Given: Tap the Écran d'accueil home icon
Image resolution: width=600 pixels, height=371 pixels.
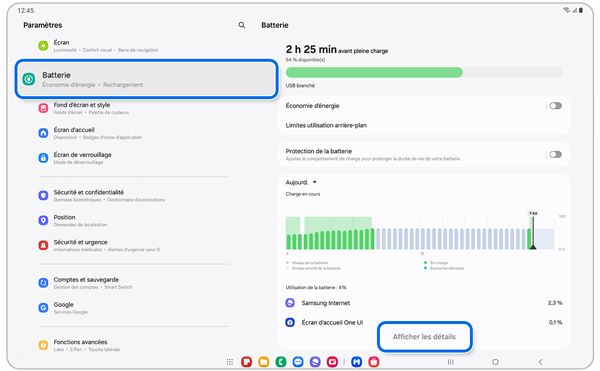Looking at the screenshot, I should tap(43, 133).
